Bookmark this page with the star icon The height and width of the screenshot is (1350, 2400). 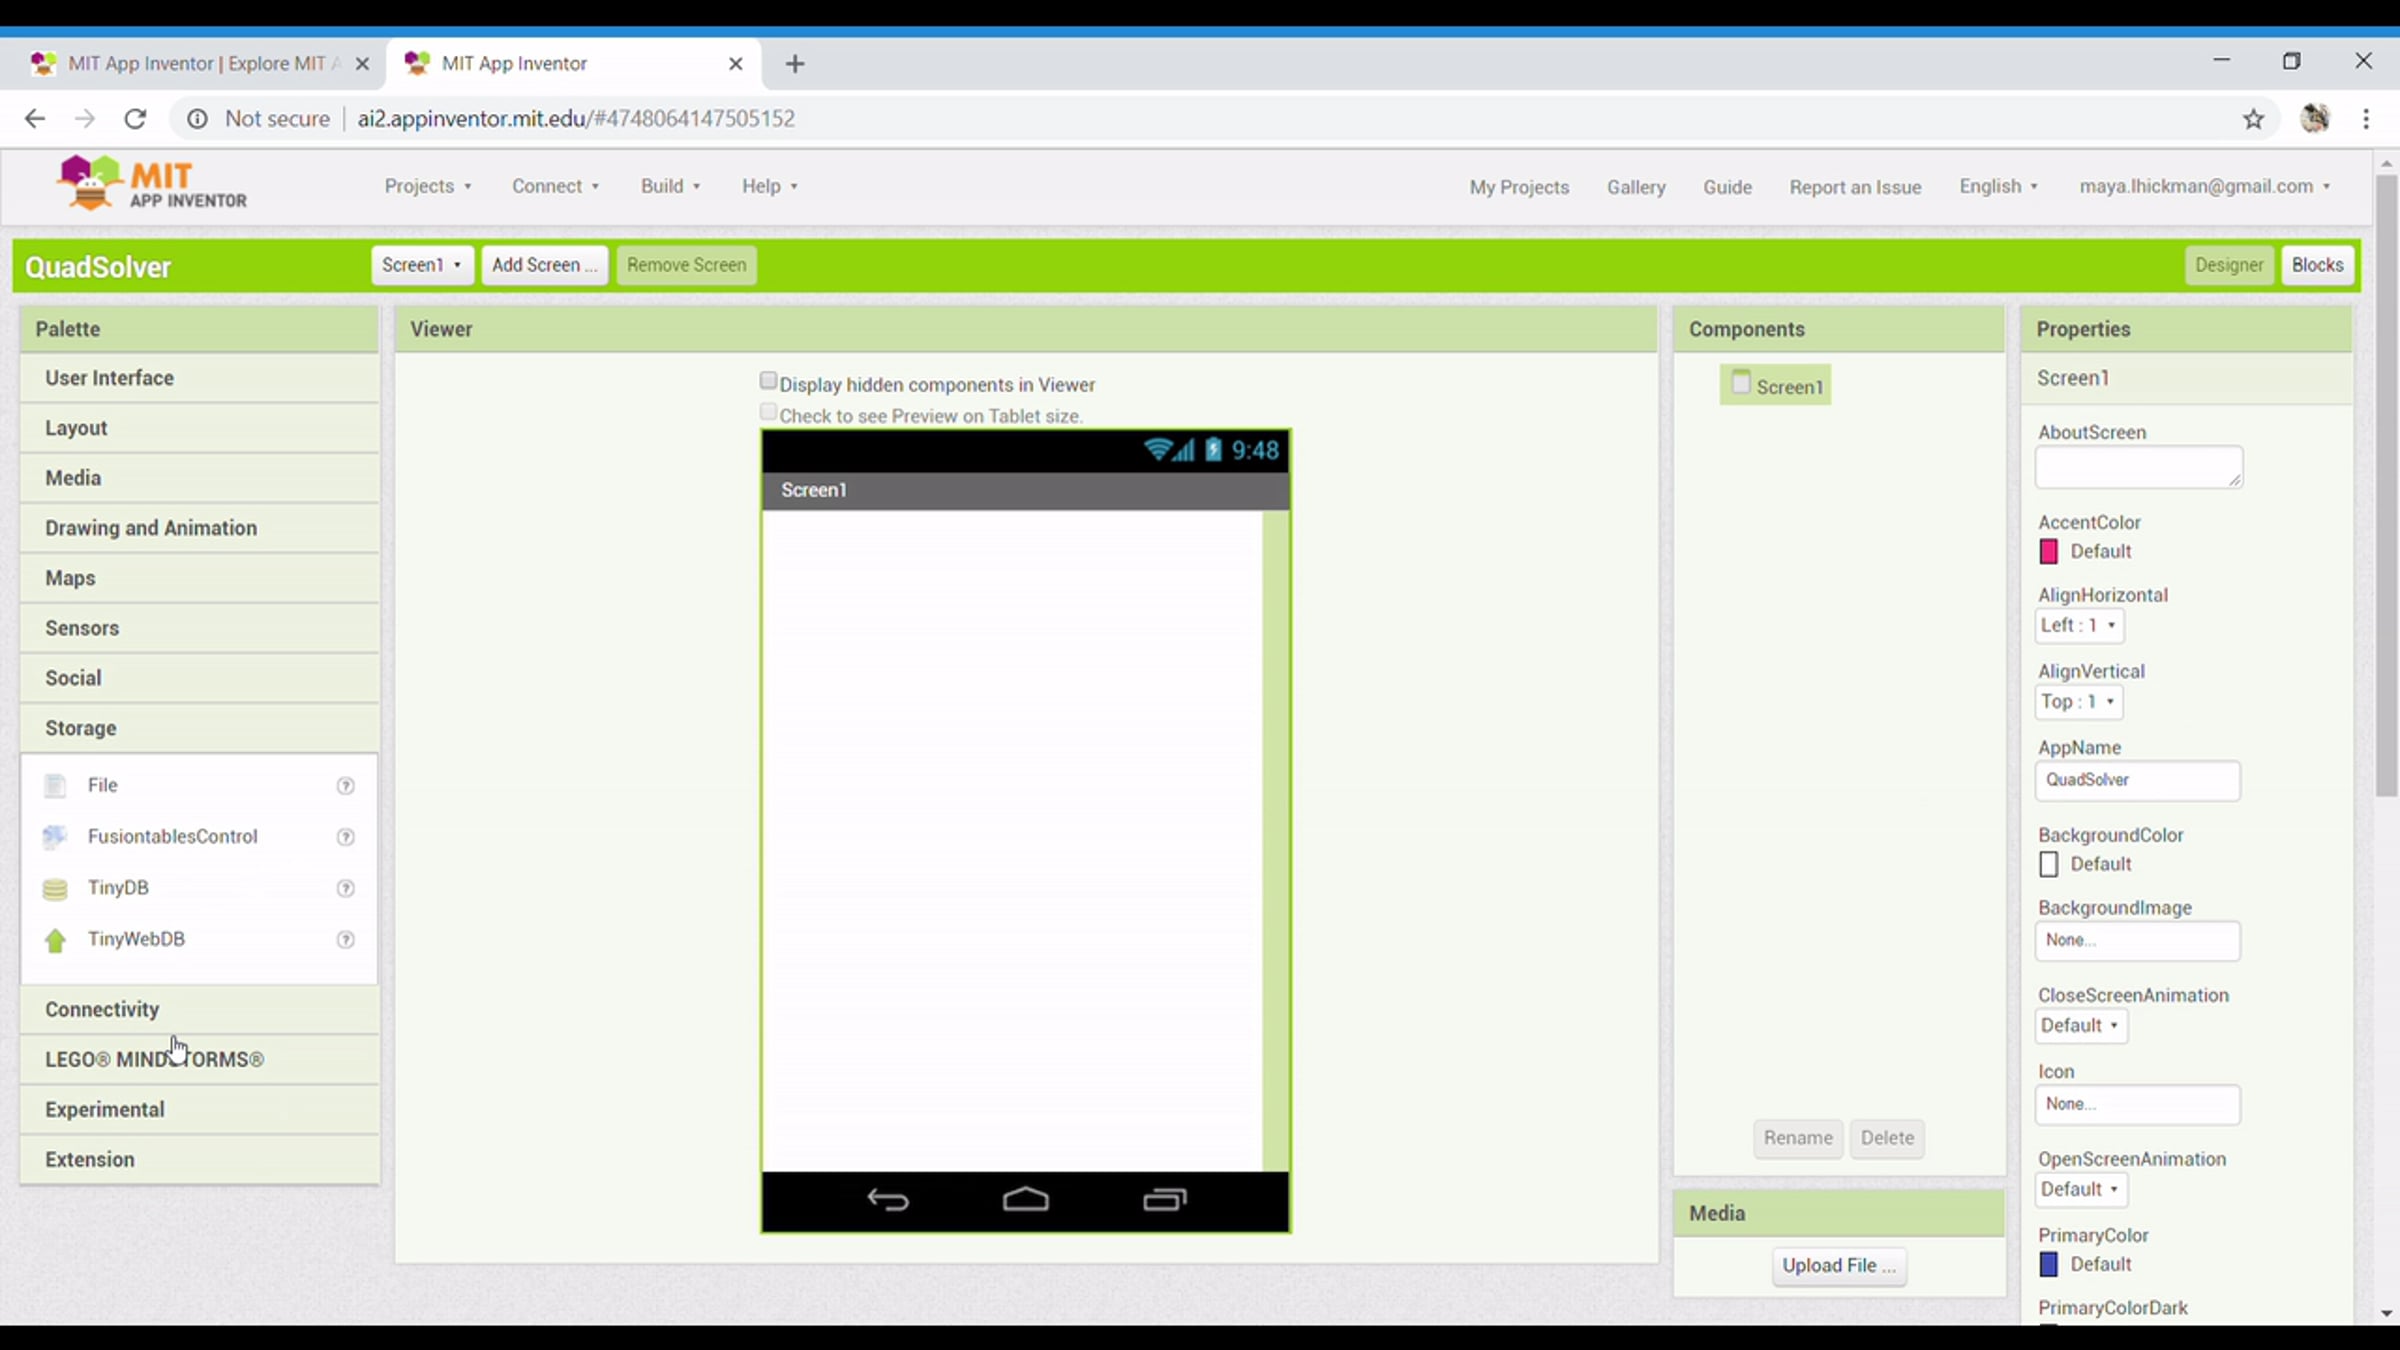tap(2253, 119)
